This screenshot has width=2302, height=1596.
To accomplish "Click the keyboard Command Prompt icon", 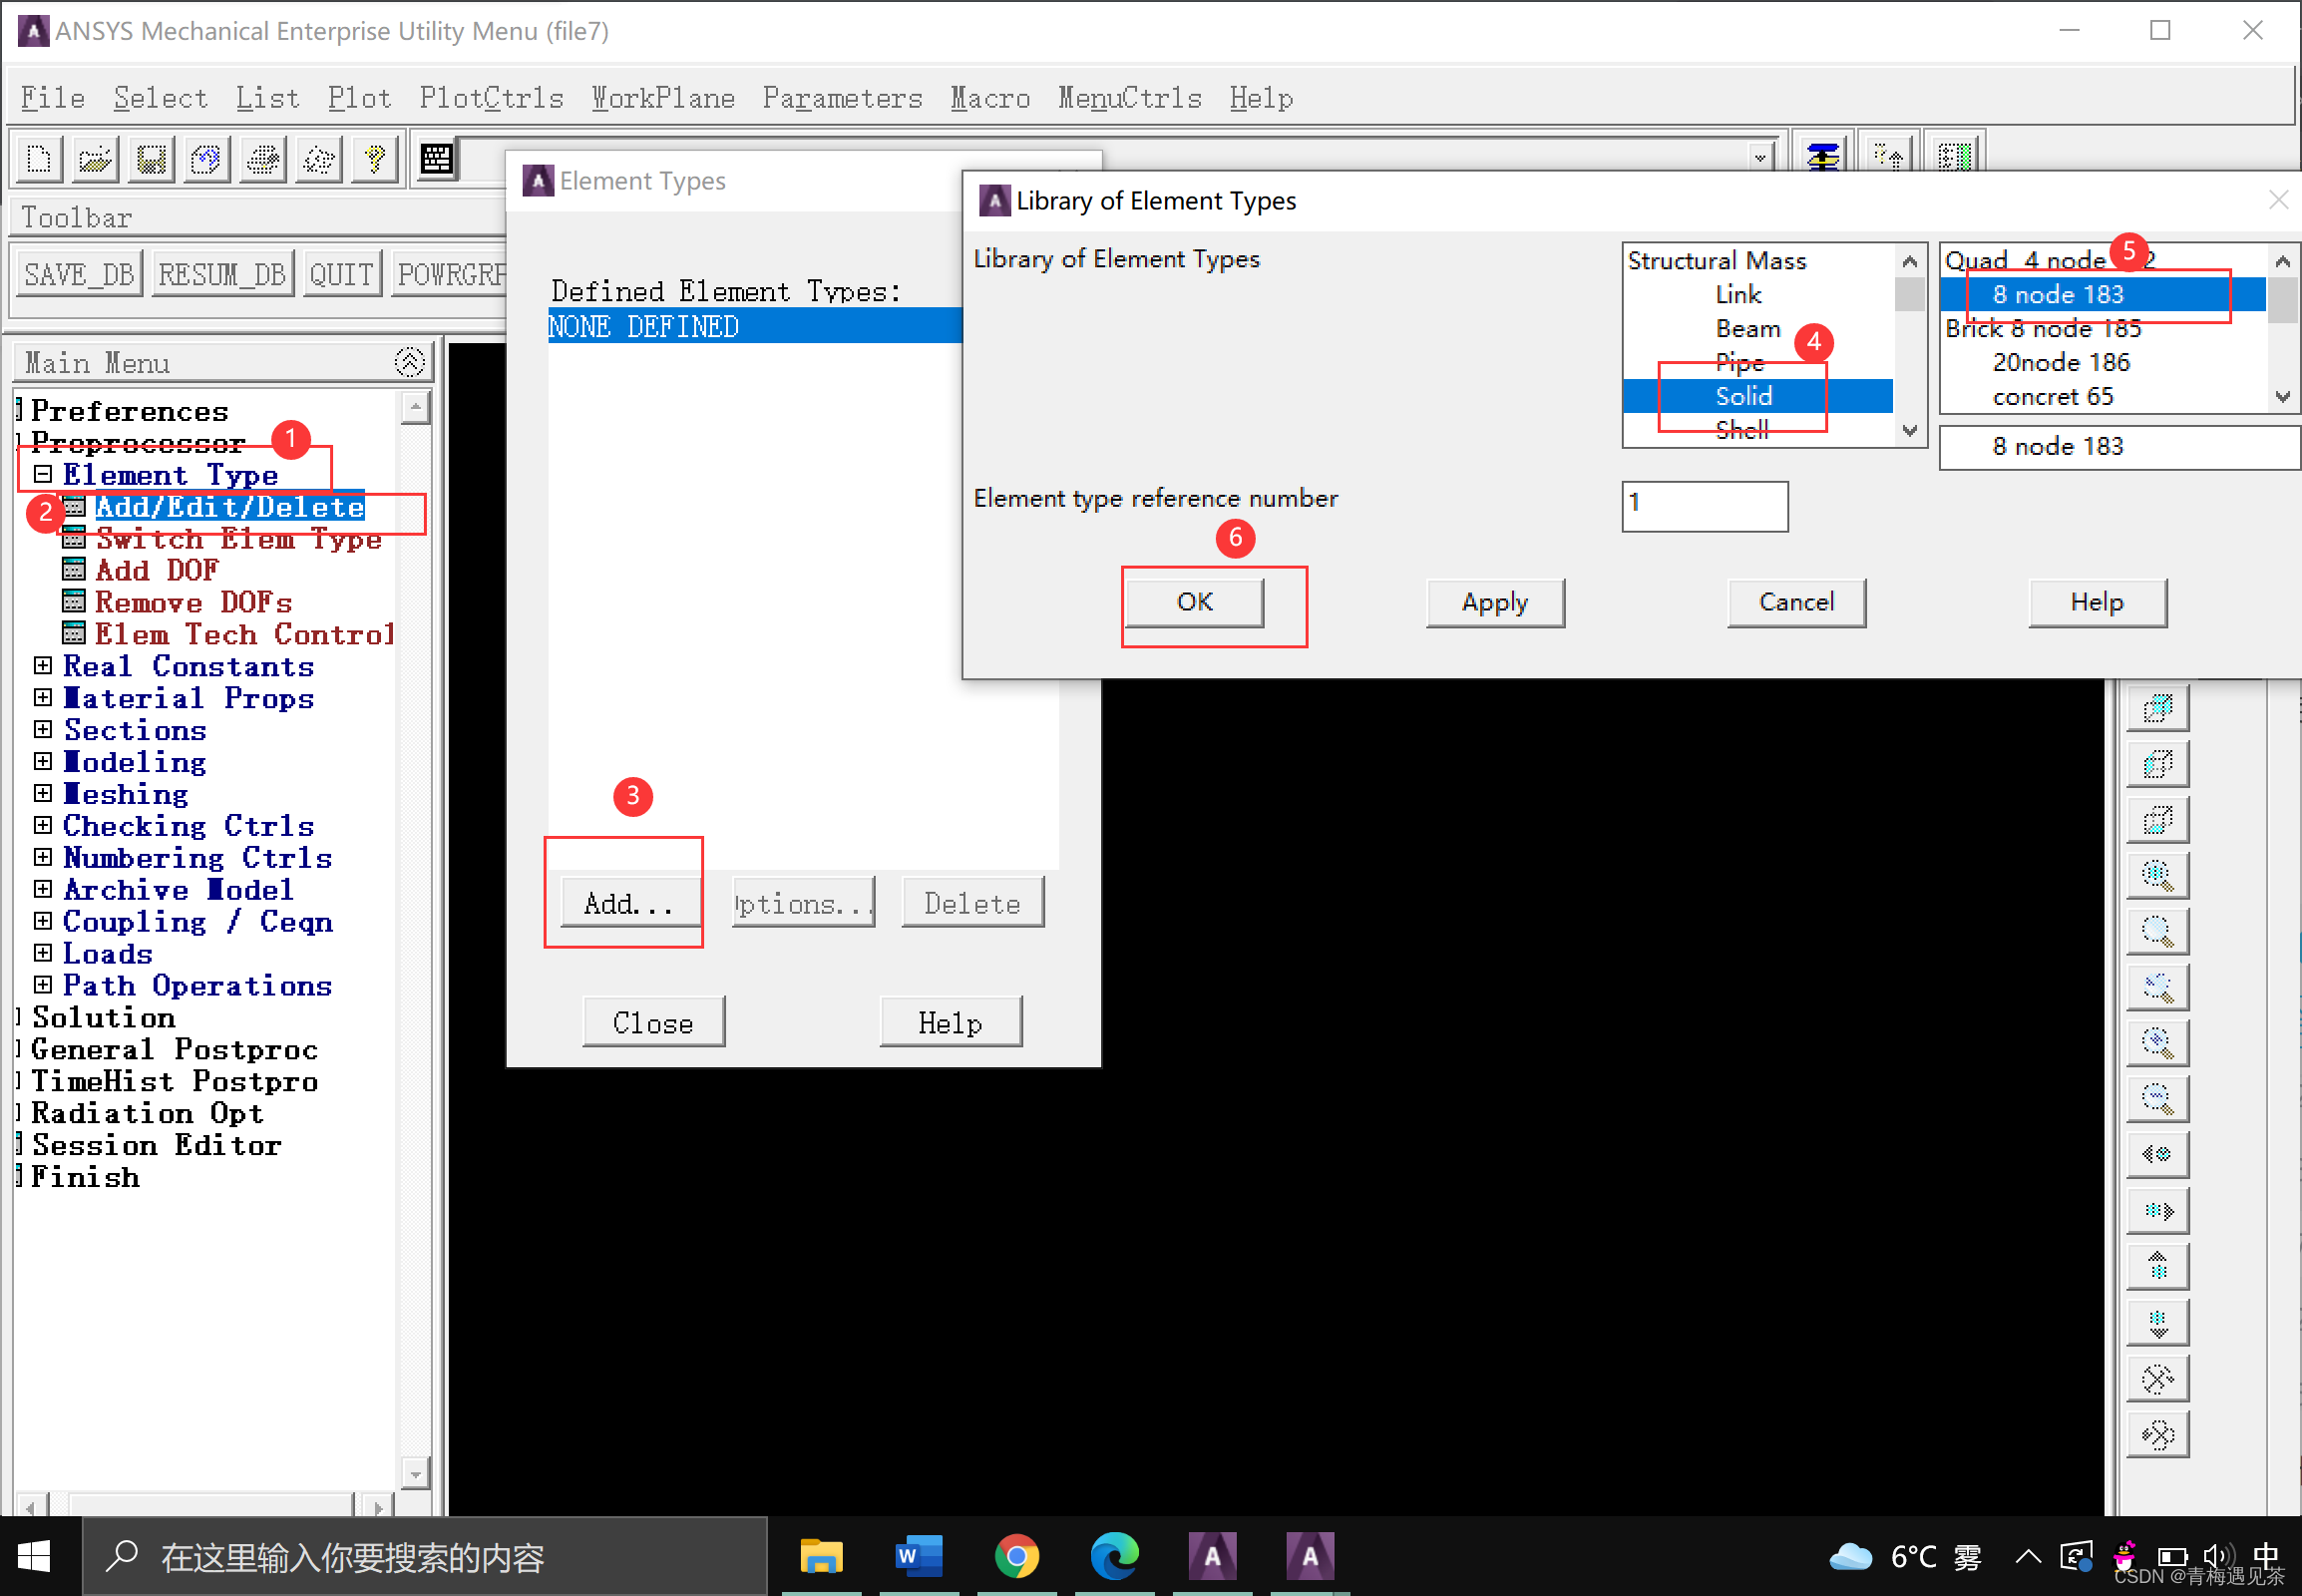I will click(436, 159).
